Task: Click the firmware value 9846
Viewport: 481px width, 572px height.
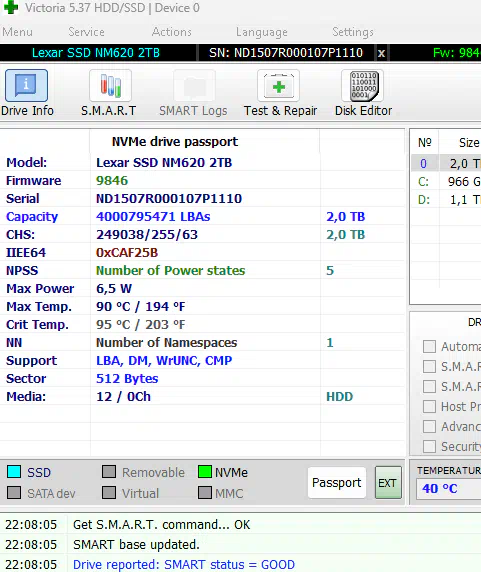Action: point(112,181)
